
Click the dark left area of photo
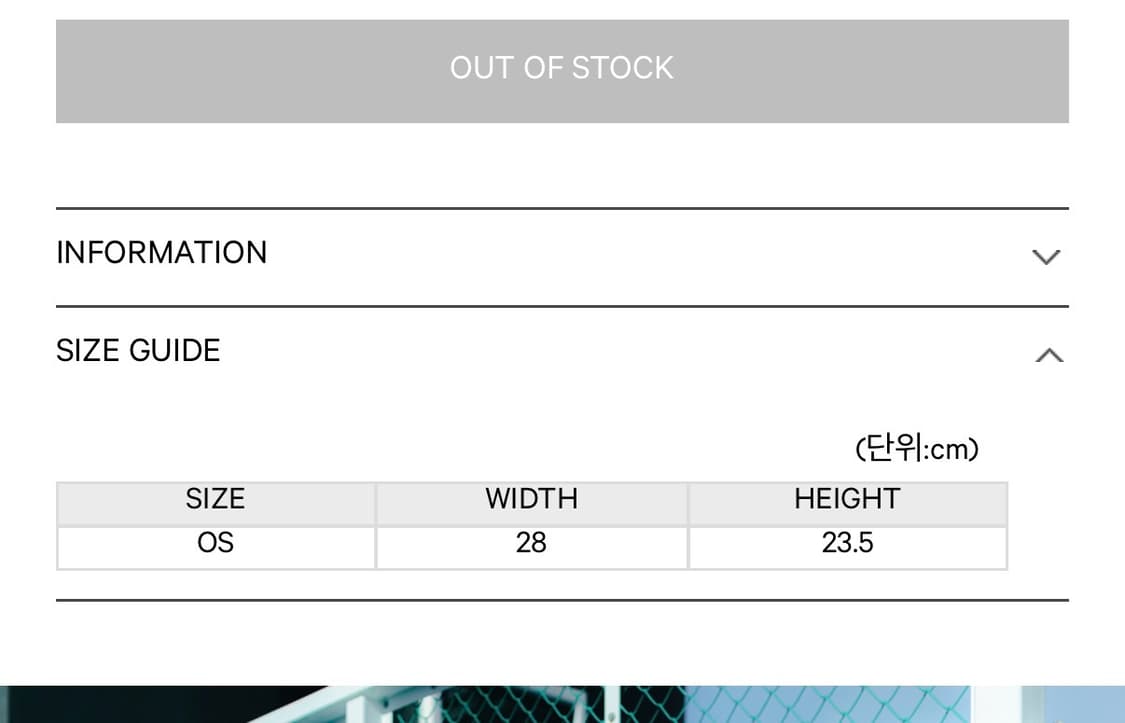tap(100, 704)
